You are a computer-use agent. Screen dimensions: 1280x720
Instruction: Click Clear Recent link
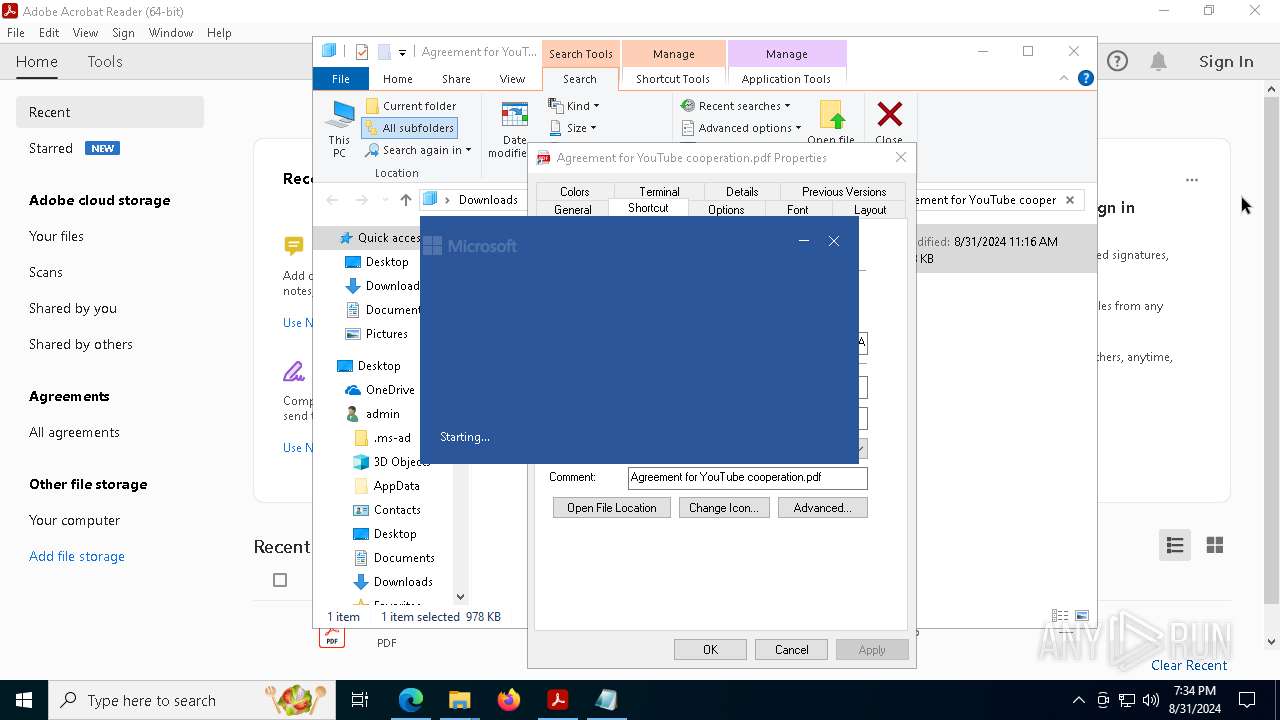[1189, 665]
